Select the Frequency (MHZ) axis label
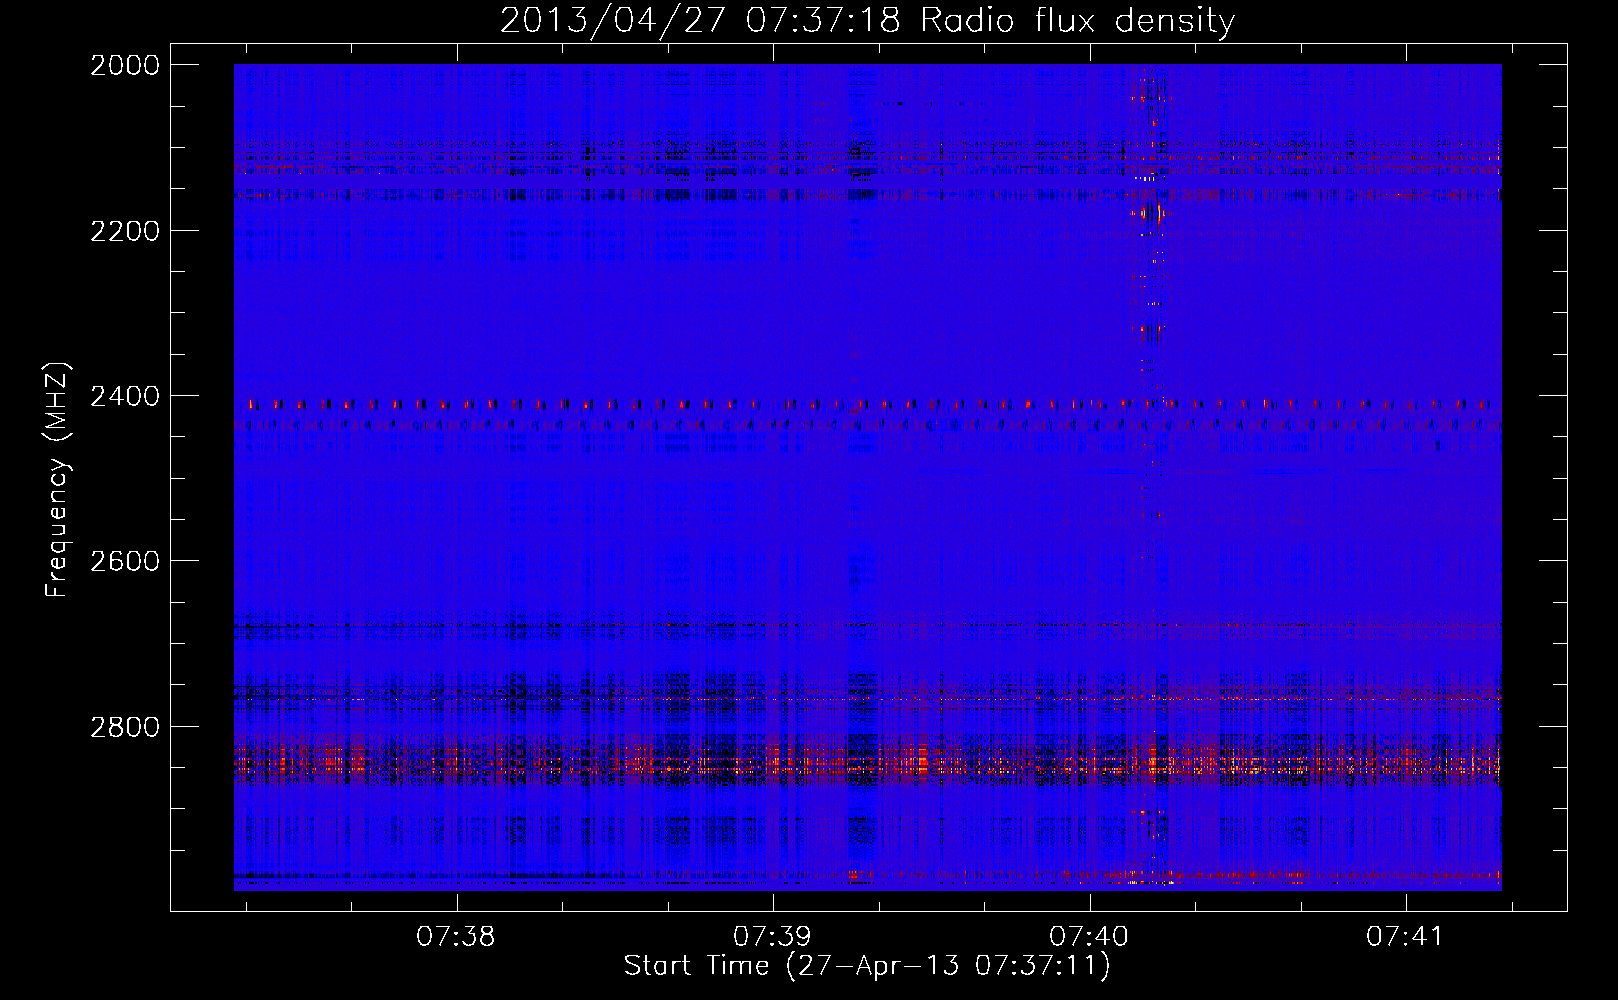The width and height of the screenshot is (1618, 1000). coord(57,480)
